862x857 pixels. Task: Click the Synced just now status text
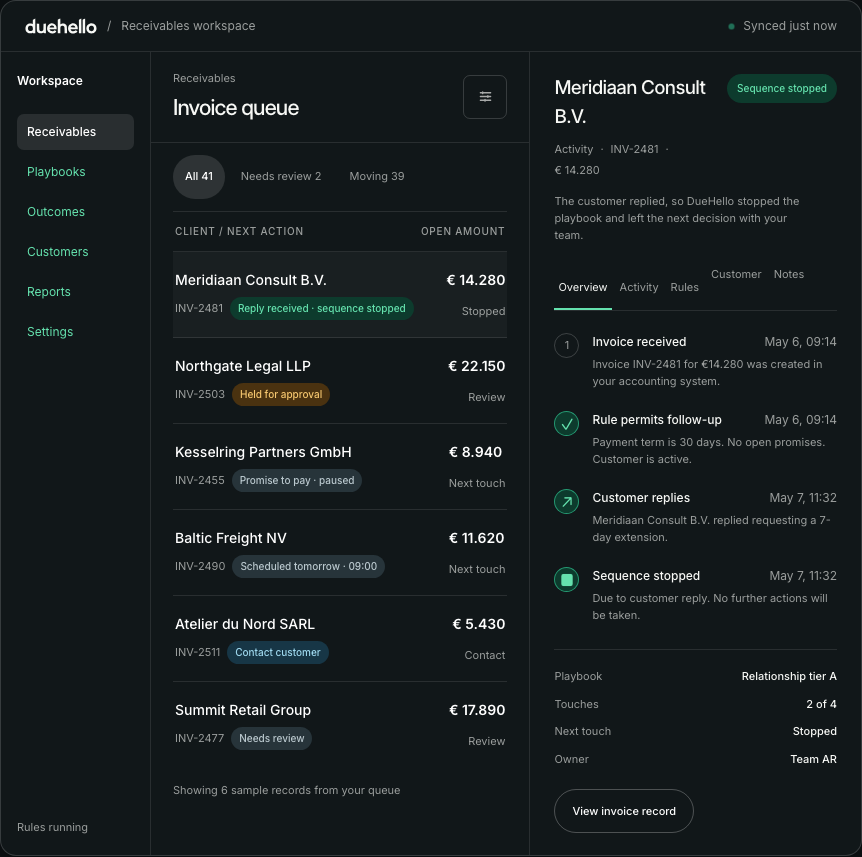click(790, 26)
